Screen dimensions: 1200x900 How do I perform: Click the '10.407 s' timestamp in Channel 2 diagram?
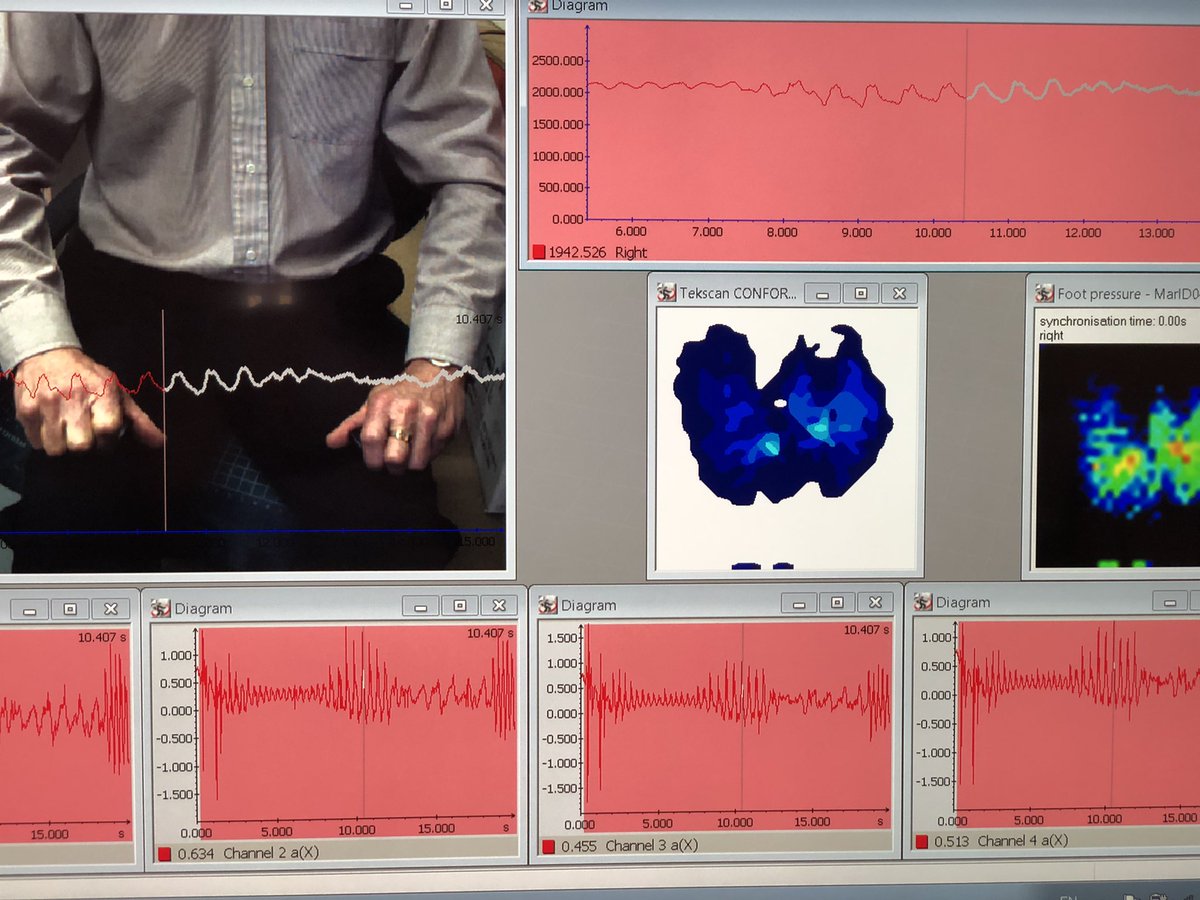[490, 634]
